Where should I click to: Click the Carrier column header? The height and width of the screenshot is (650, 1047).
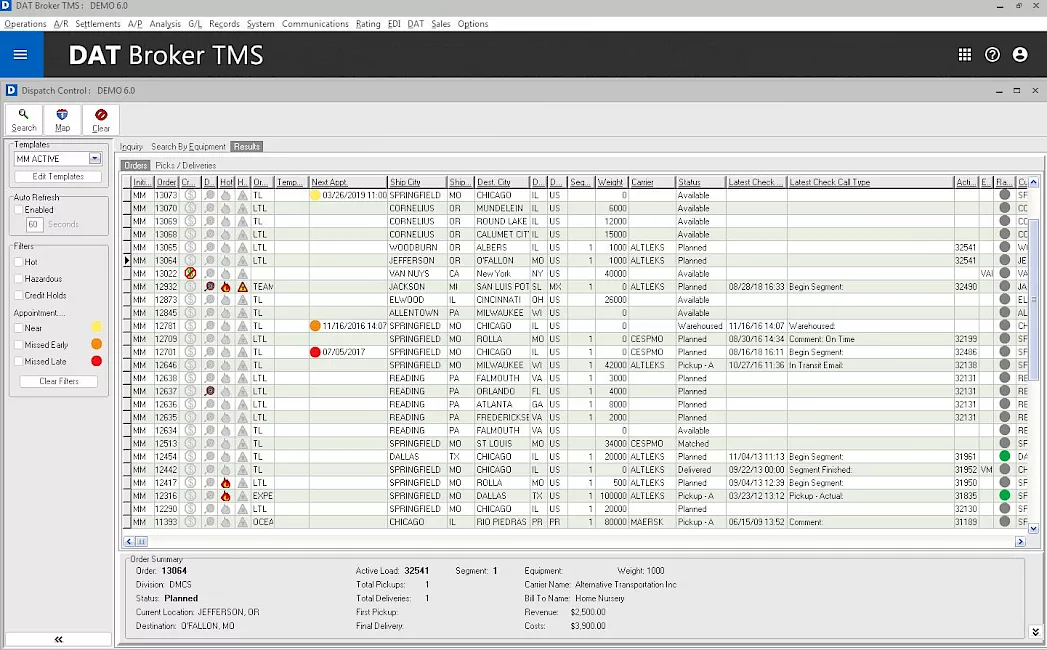[x=652, y=182]
